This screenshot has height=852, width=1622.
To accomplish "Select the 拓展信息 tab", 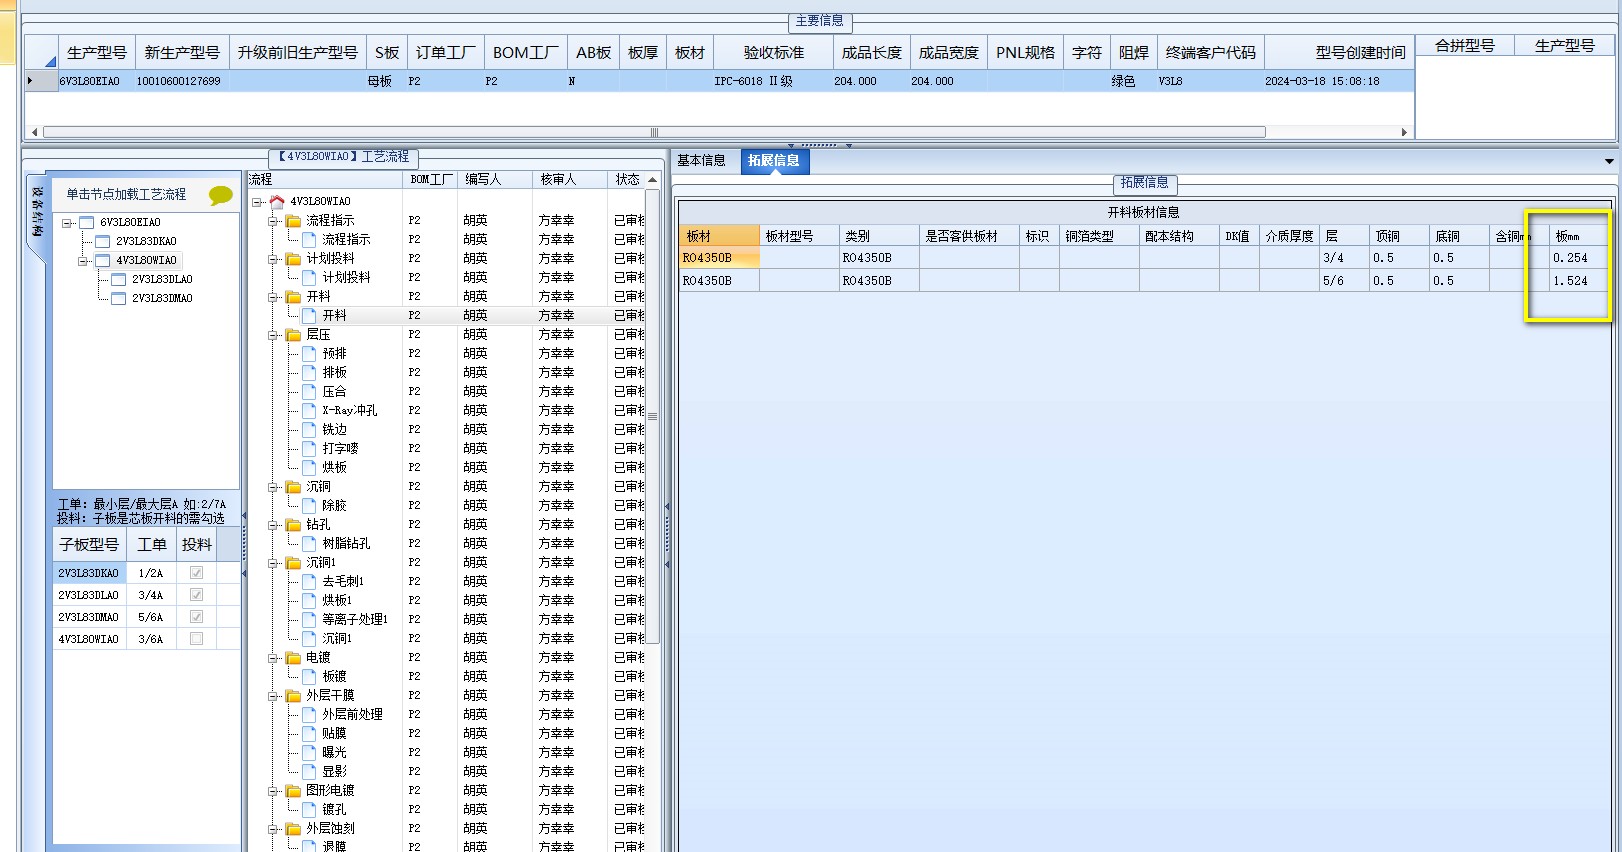I will 774,160.
